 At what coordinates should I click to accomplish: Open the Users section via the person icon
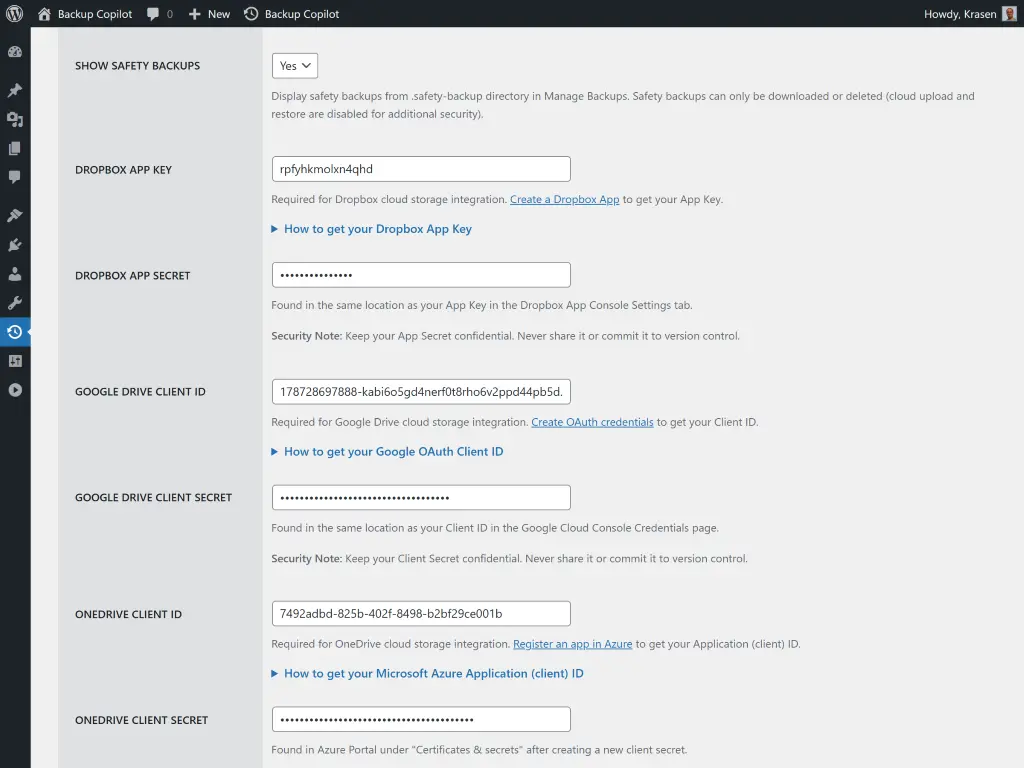click(x=16, y=273)
